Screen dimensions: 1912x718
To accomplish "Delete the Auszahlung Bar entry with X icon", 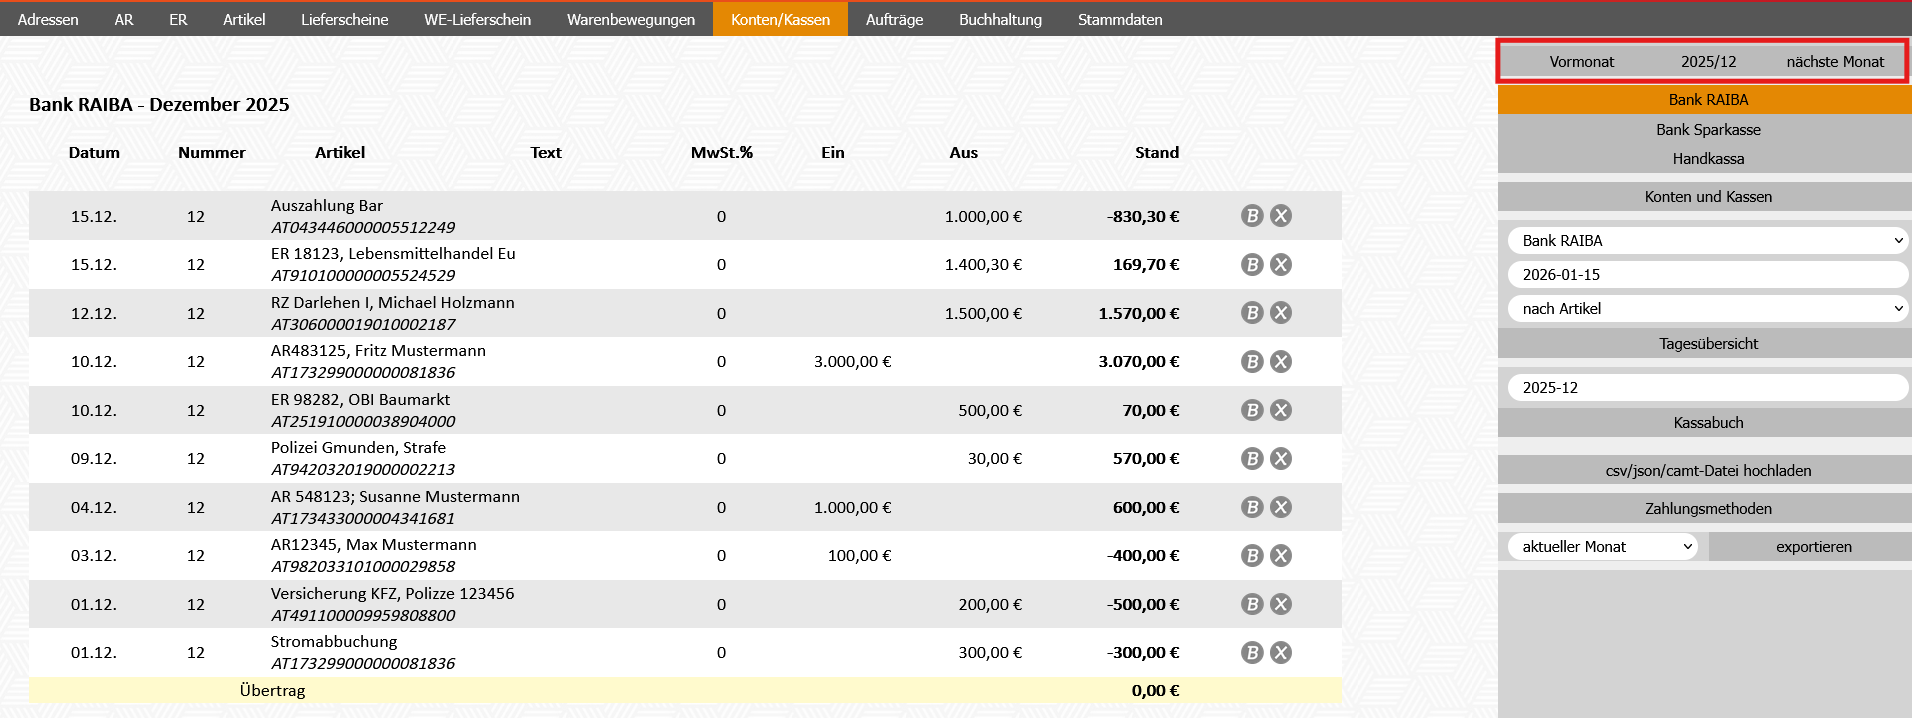I will (x=1281, y=216).
